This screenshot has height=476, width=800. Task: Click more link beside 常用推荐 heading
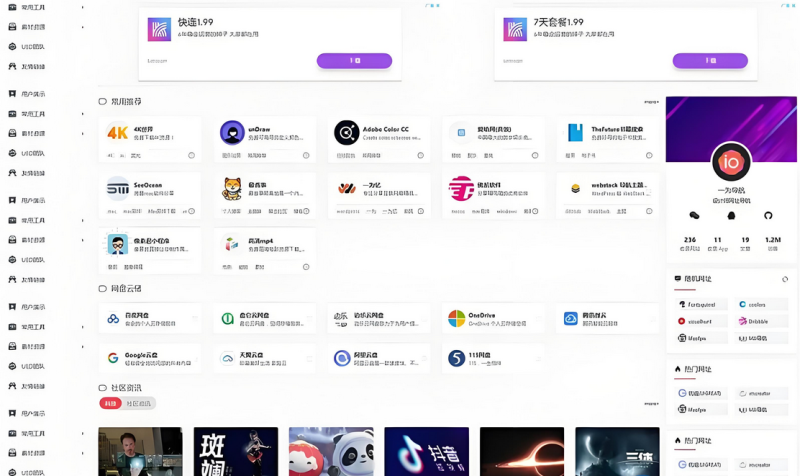click(651, 102)
